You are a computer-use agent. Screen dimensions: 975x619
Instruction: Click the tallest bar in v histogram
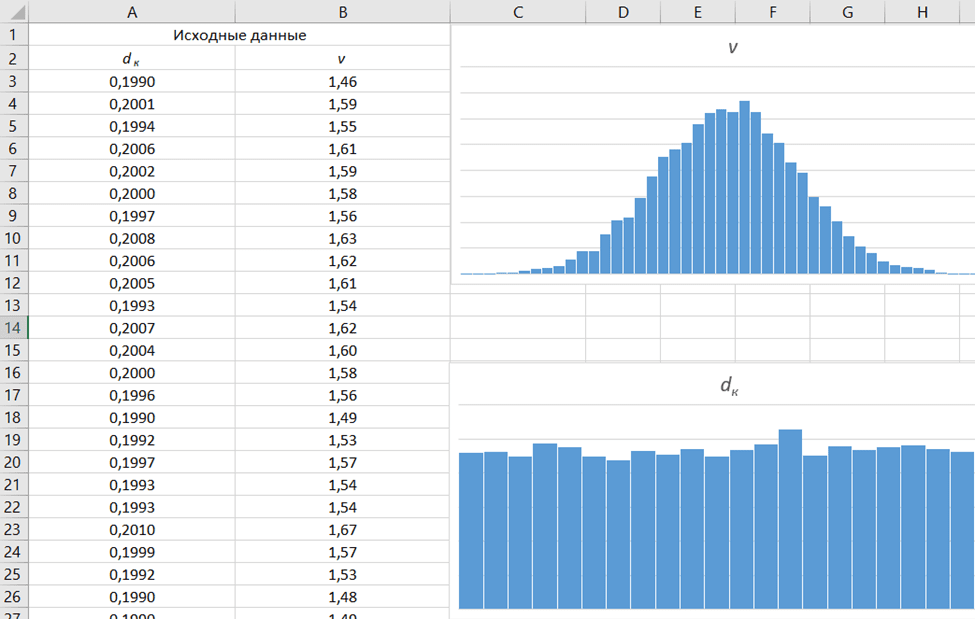pyautogui.click(x=744, y=190)
